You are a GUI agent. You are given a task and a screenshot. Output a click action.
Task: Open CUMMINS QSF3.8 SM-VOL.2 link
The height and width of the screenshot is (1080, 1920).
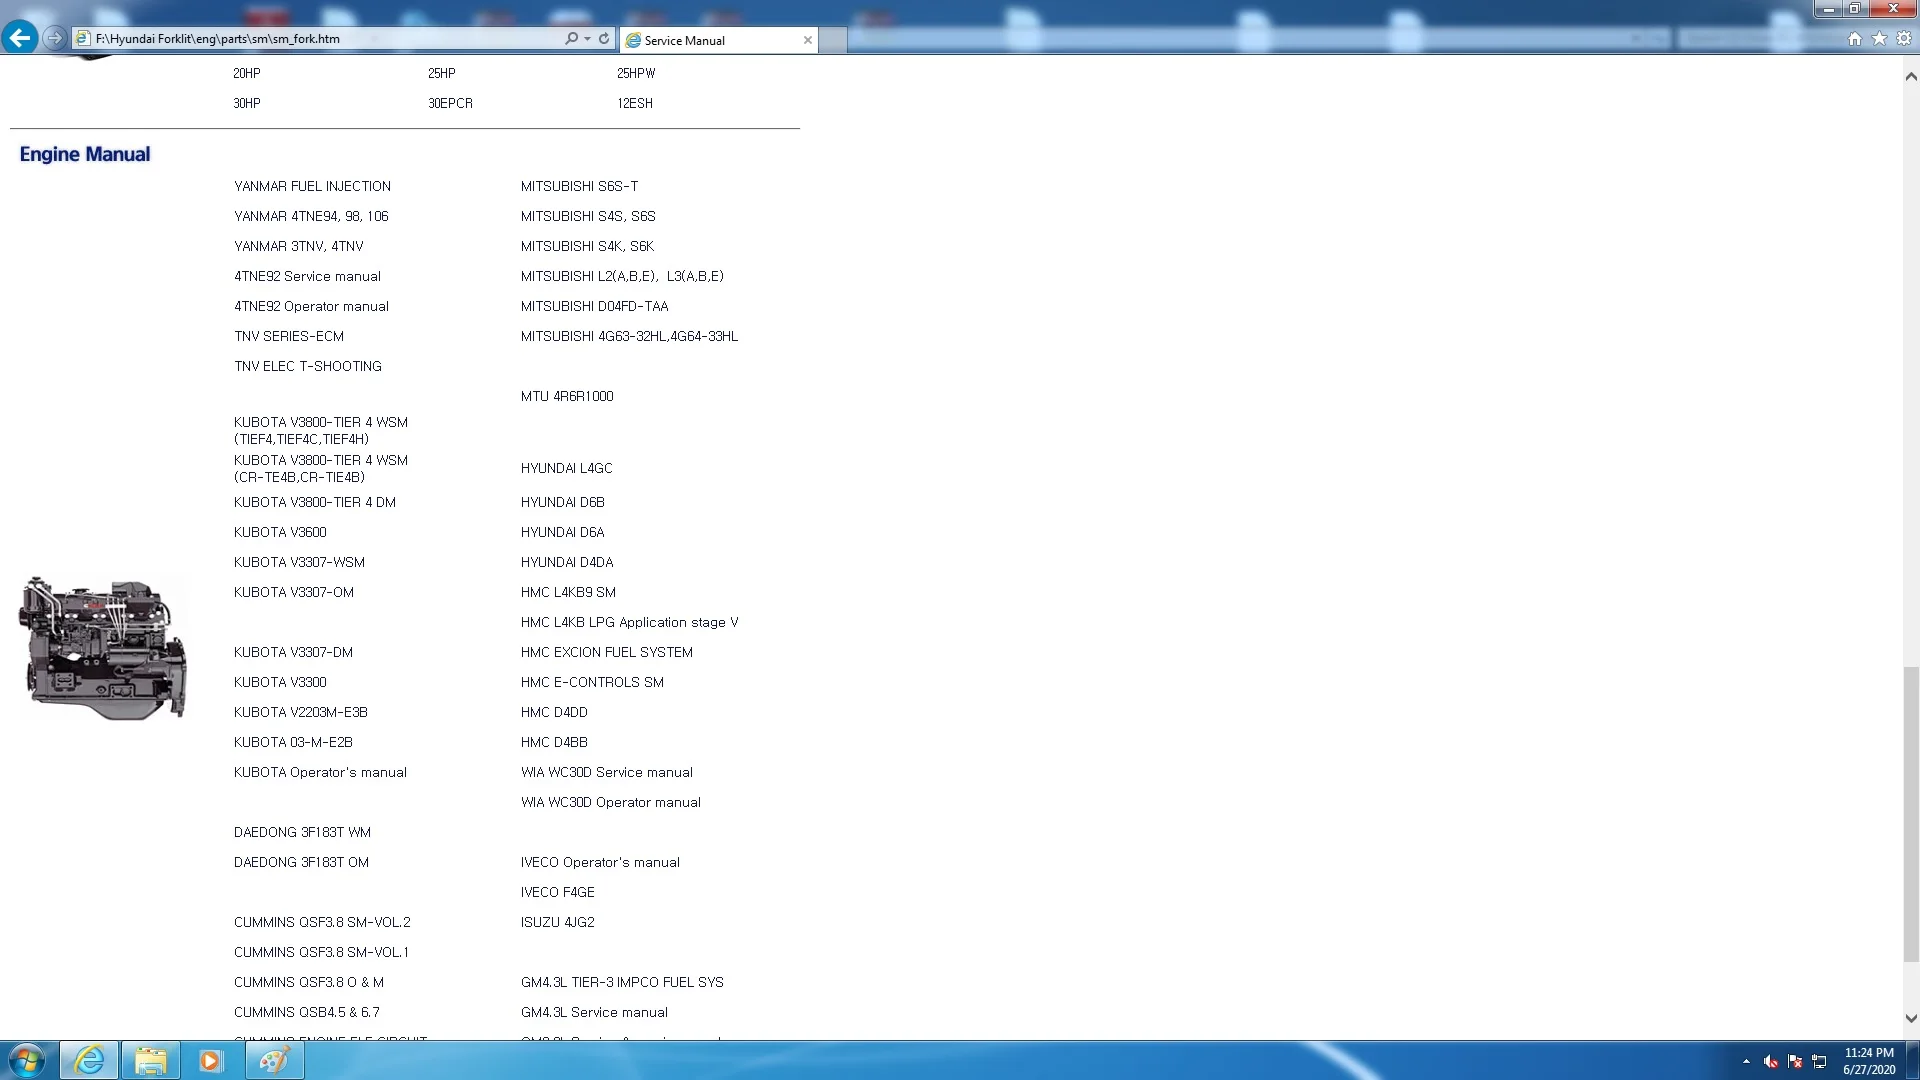pos(322,923)
